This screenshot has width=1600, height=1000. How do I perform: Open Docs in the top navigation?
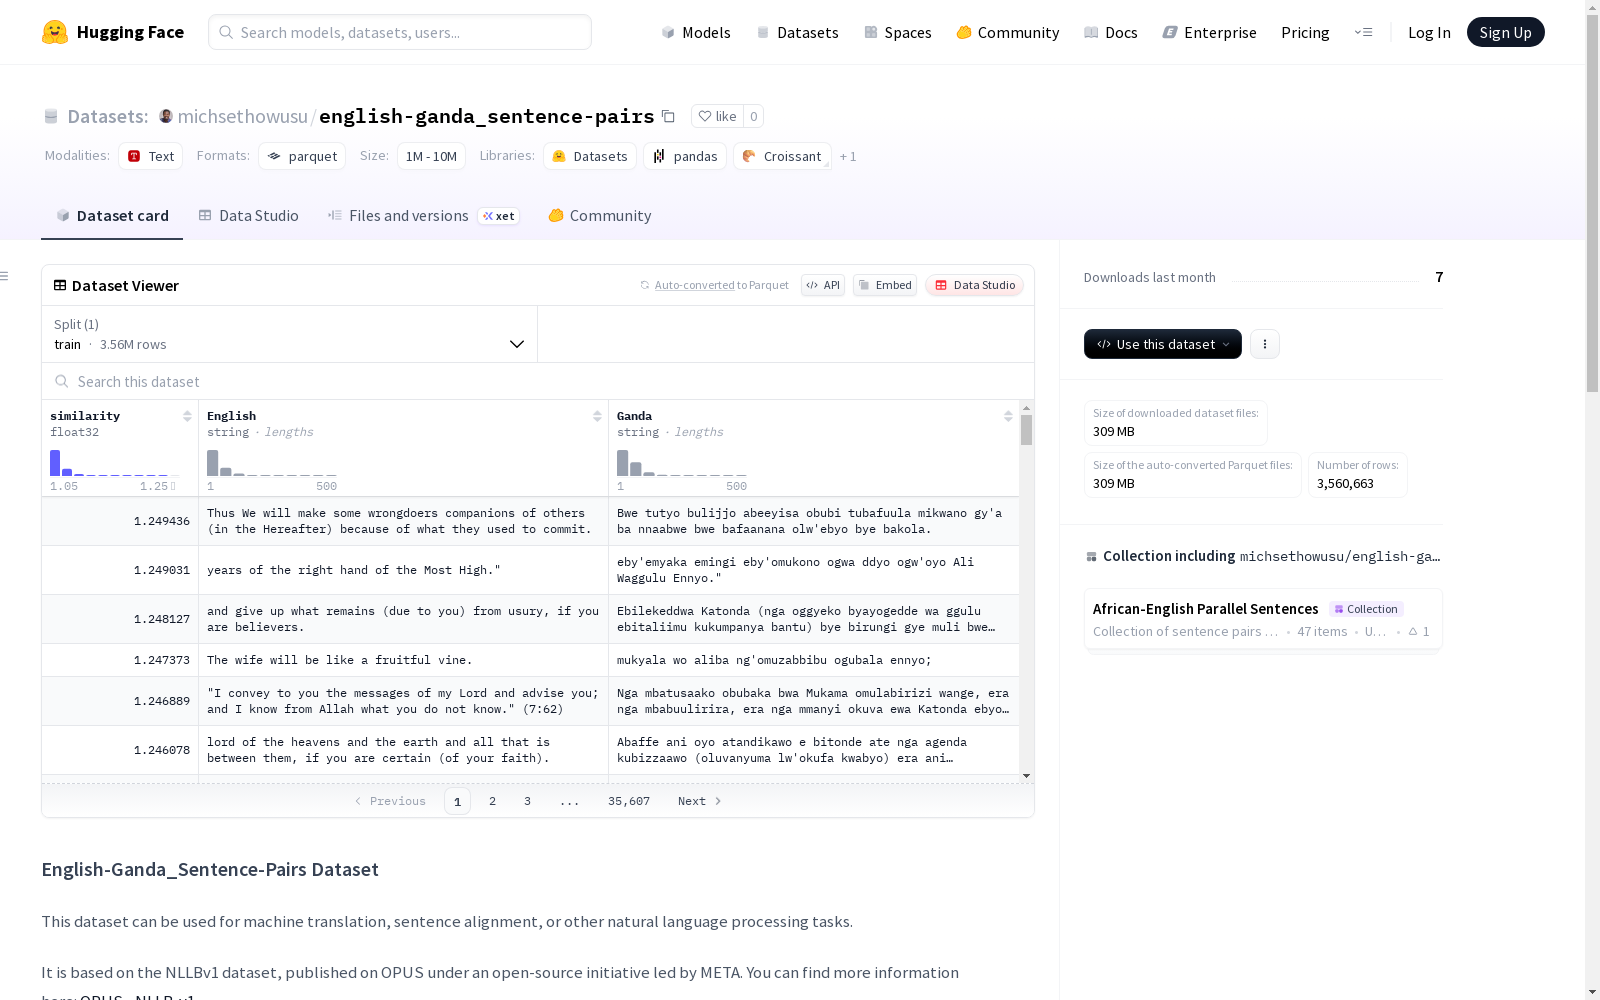(x=1111, y=32)
